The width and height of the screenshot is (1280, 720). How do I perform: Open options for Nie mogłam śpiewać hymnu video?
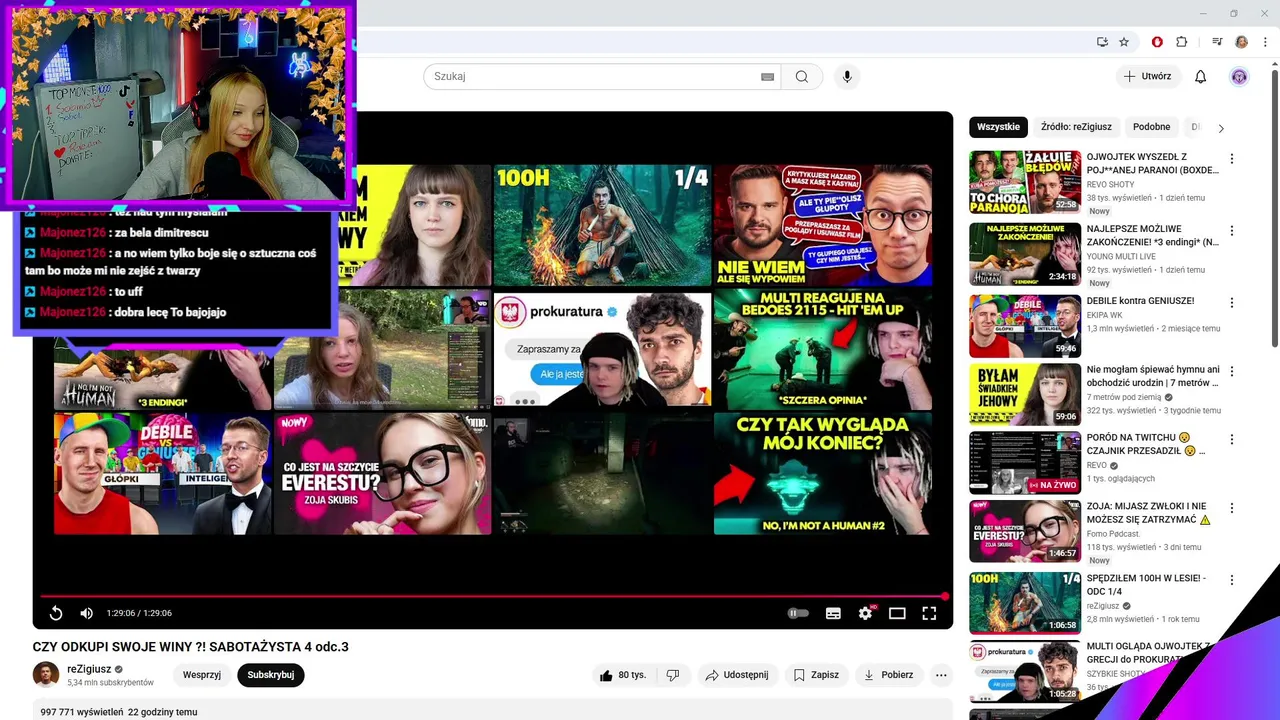tap(1232, 371)
